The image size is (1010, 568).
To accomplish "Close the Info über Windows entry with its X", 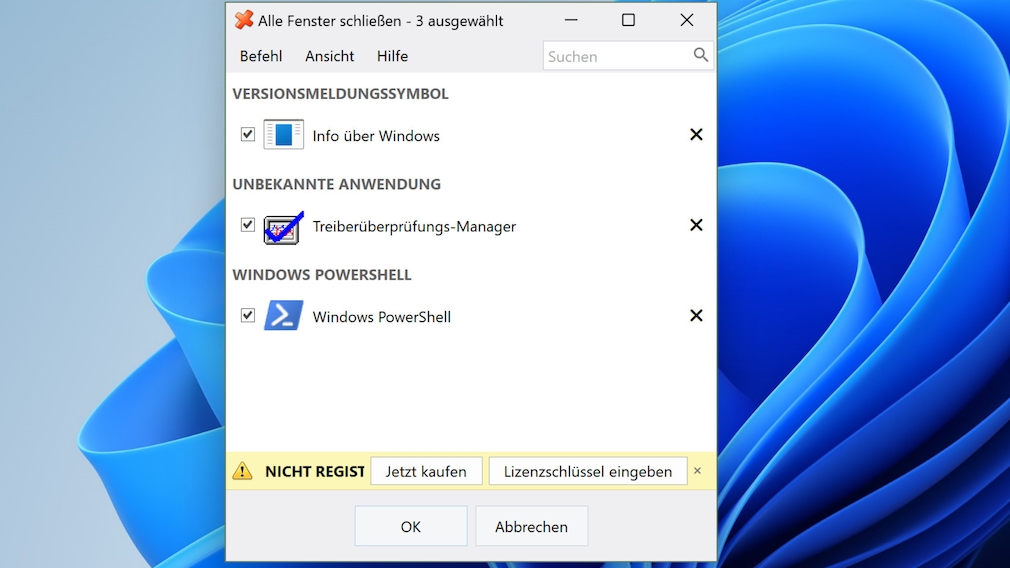I will (696, 135).
